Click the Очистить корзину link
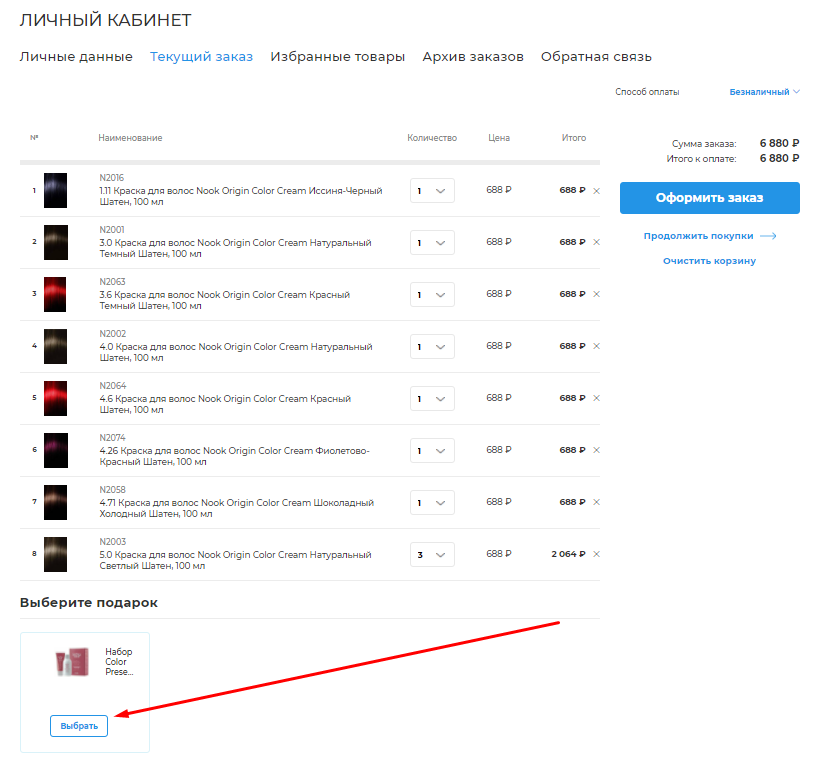 709,261
